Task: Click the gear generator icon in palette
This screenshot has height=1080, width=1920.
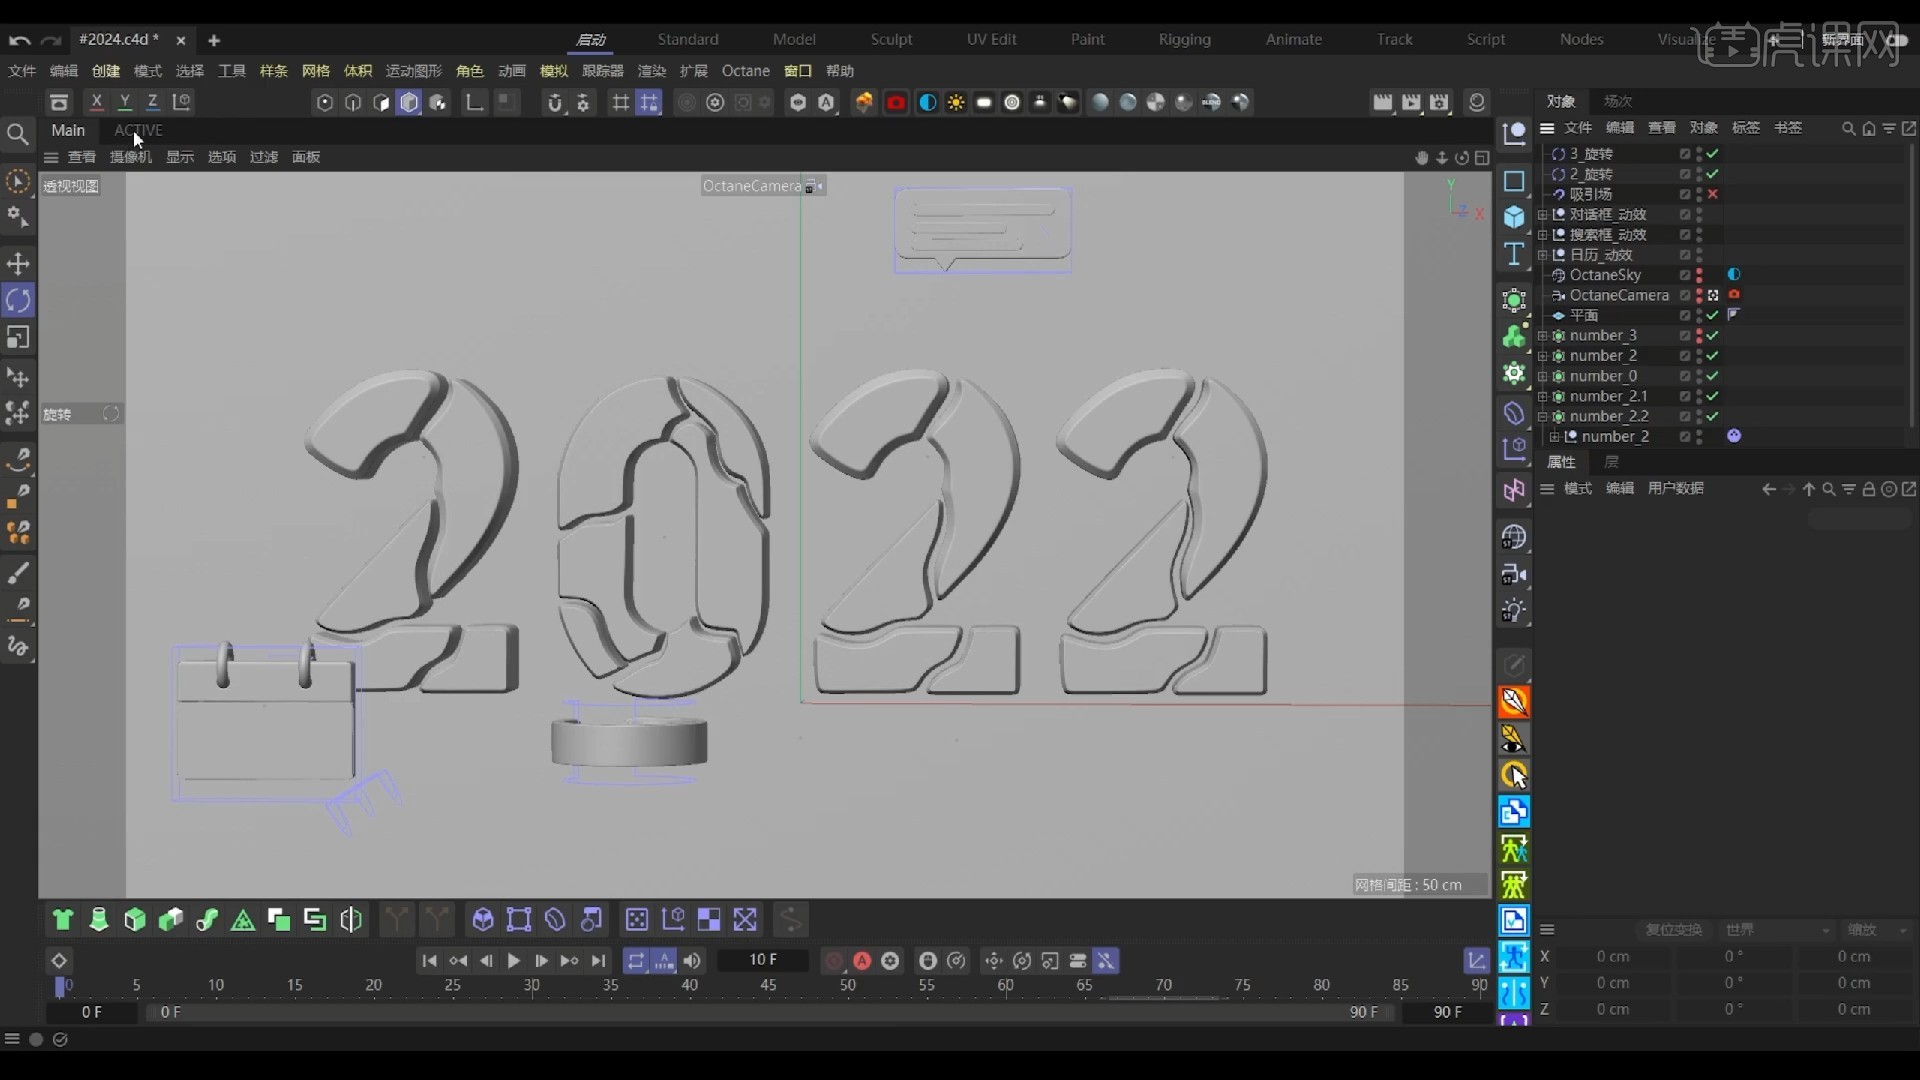Action: (1514, 374)
